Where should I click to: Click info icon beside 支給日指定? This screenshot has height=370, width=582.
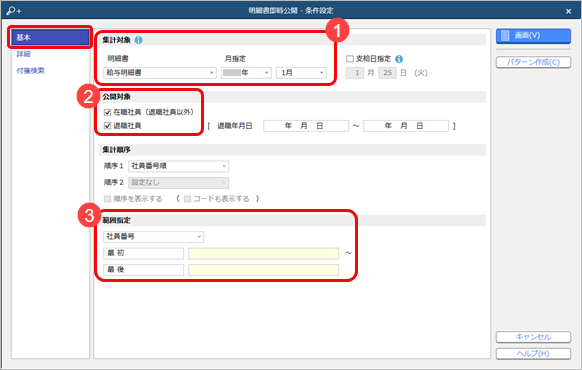point(399,59)
